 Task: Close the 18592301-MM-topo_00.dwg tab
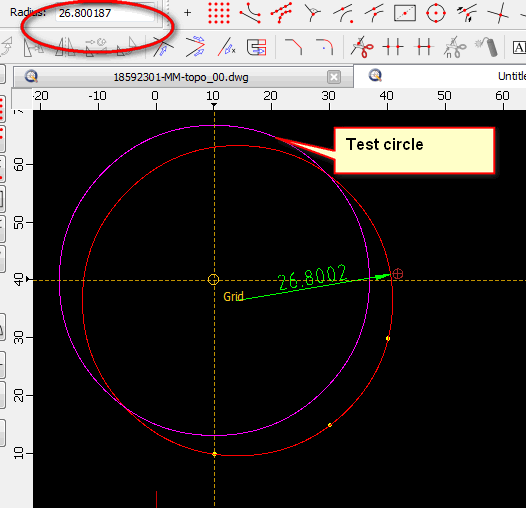pos(334,77)
